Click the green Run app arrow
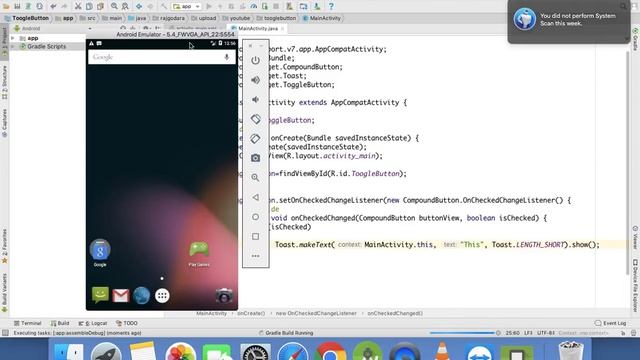This screenshot has height=360, width=640. 209,6
